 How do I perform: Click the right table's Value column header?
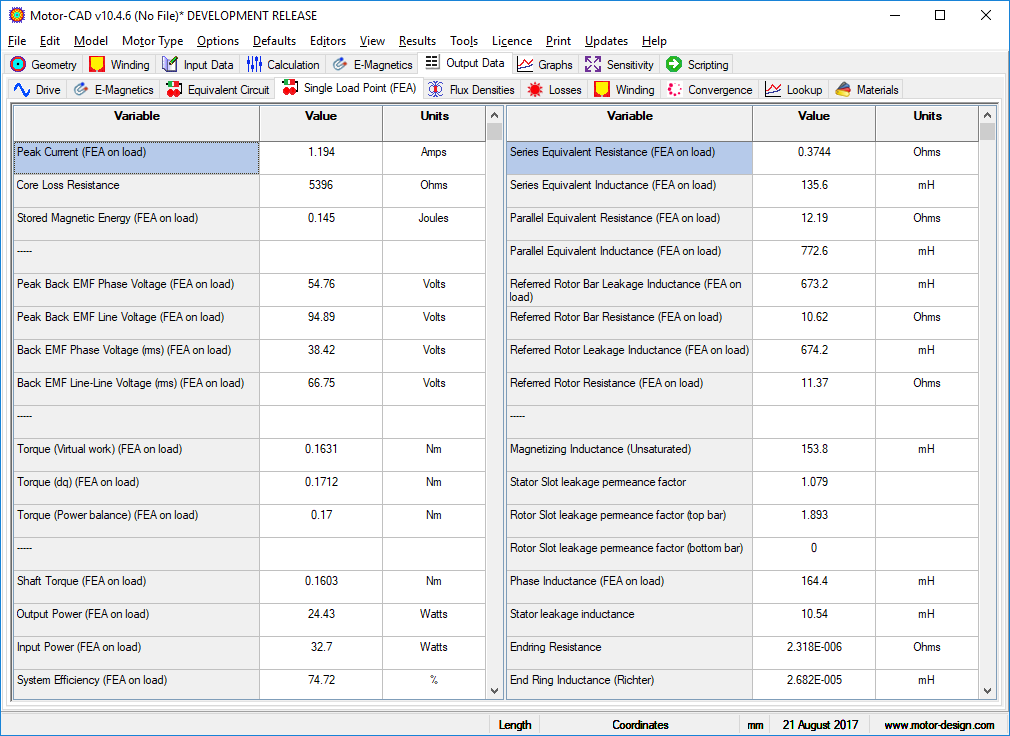click(x=814, y=123)
